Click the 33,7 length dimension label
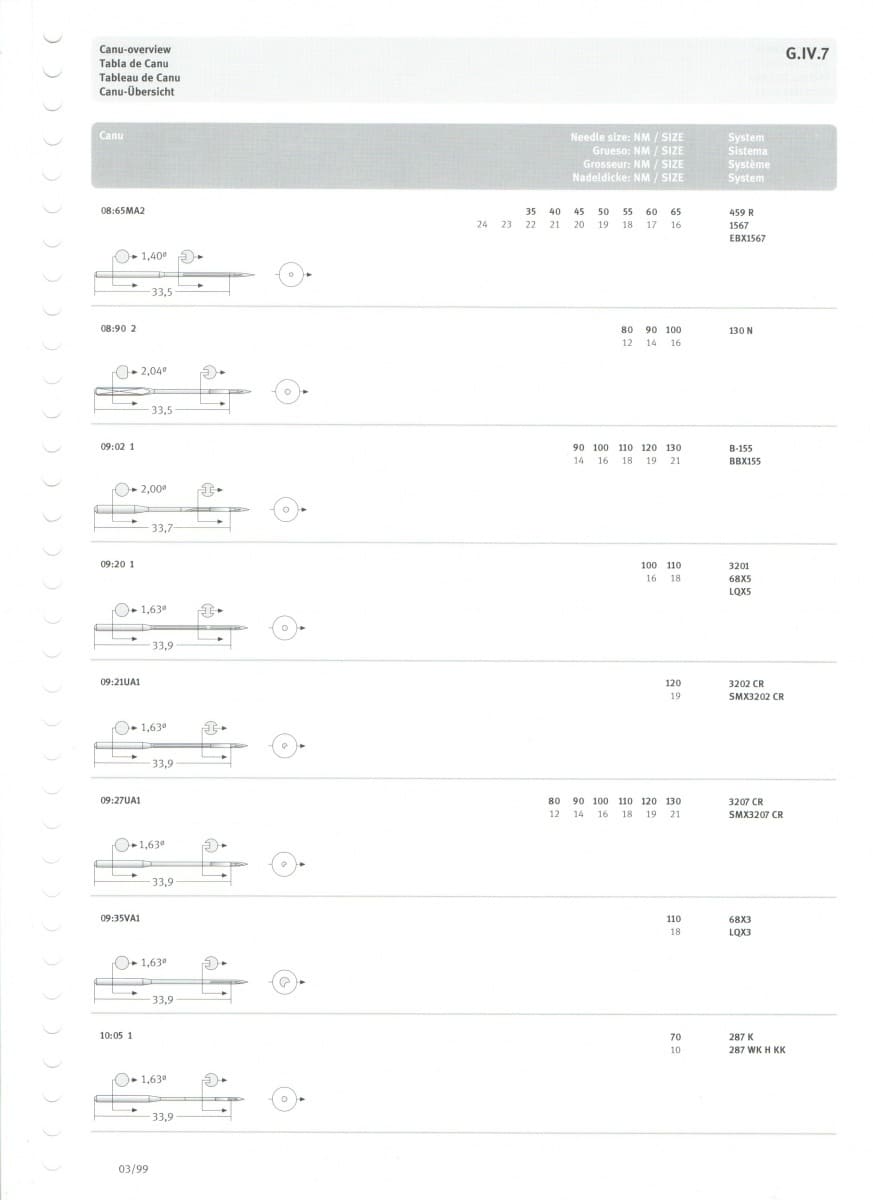873x1200 pixels. click(x=161, y=528)
